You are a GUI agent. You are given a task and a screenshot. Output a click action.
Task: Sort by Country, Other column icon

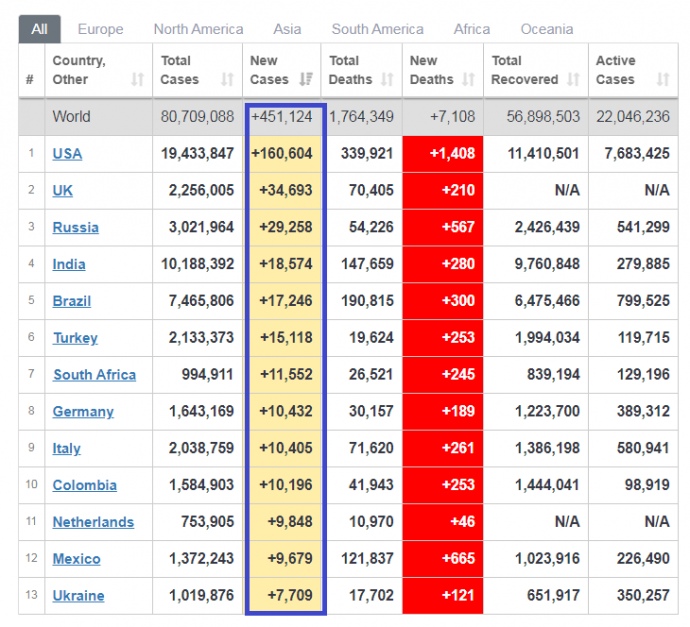point(138,79)
